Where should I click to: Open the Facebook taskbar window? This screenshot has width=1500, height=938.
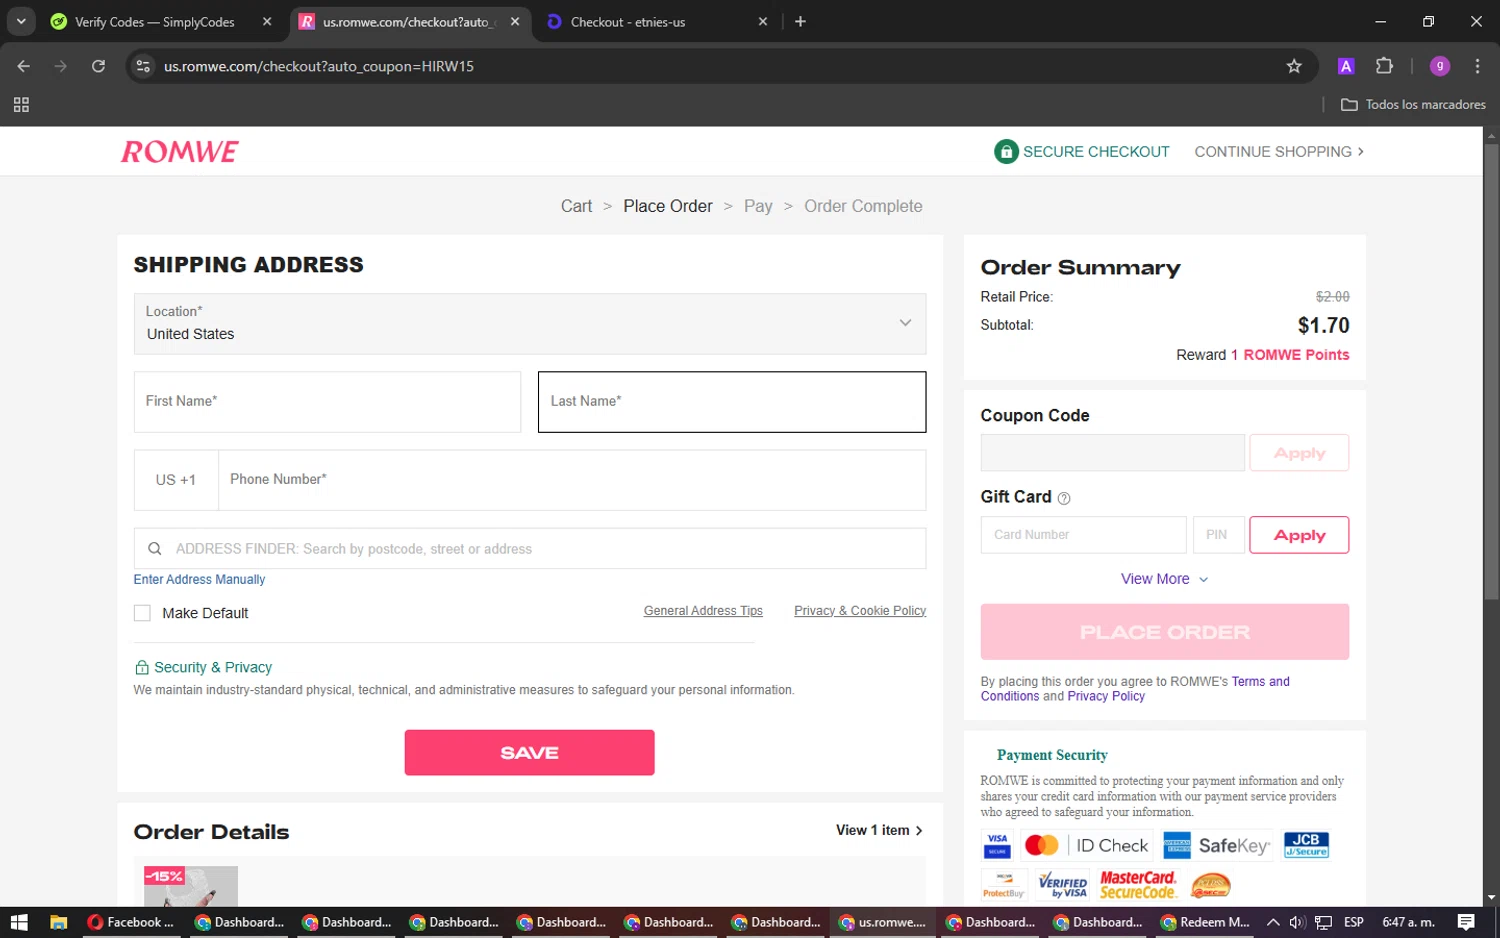point(131,922)
